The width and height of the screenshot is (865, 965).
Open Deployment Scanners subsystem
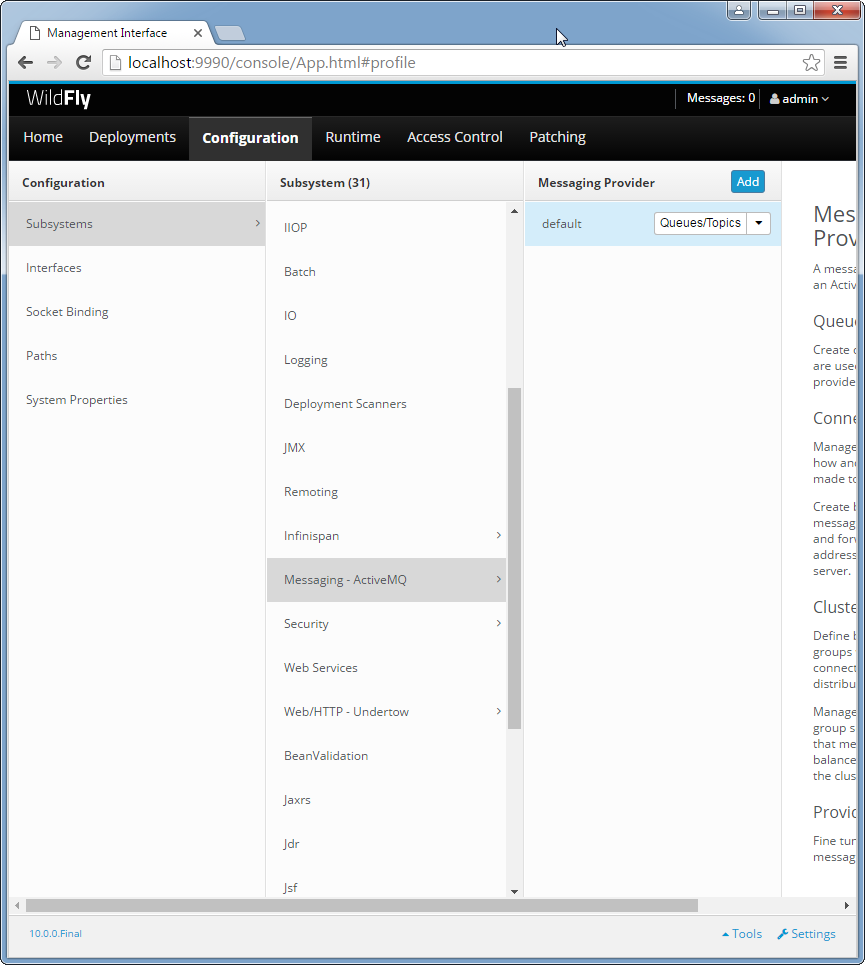tap(386, 404)
